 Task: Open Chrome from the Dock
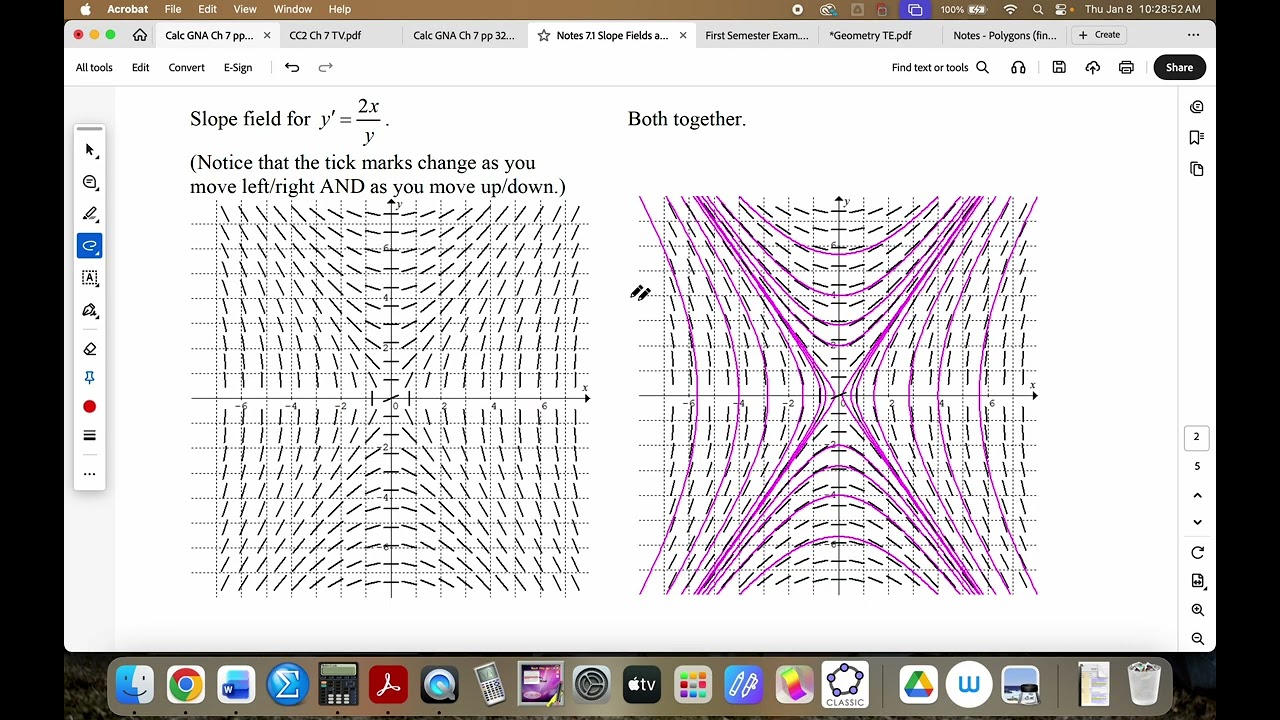click(x=185, y=685)
